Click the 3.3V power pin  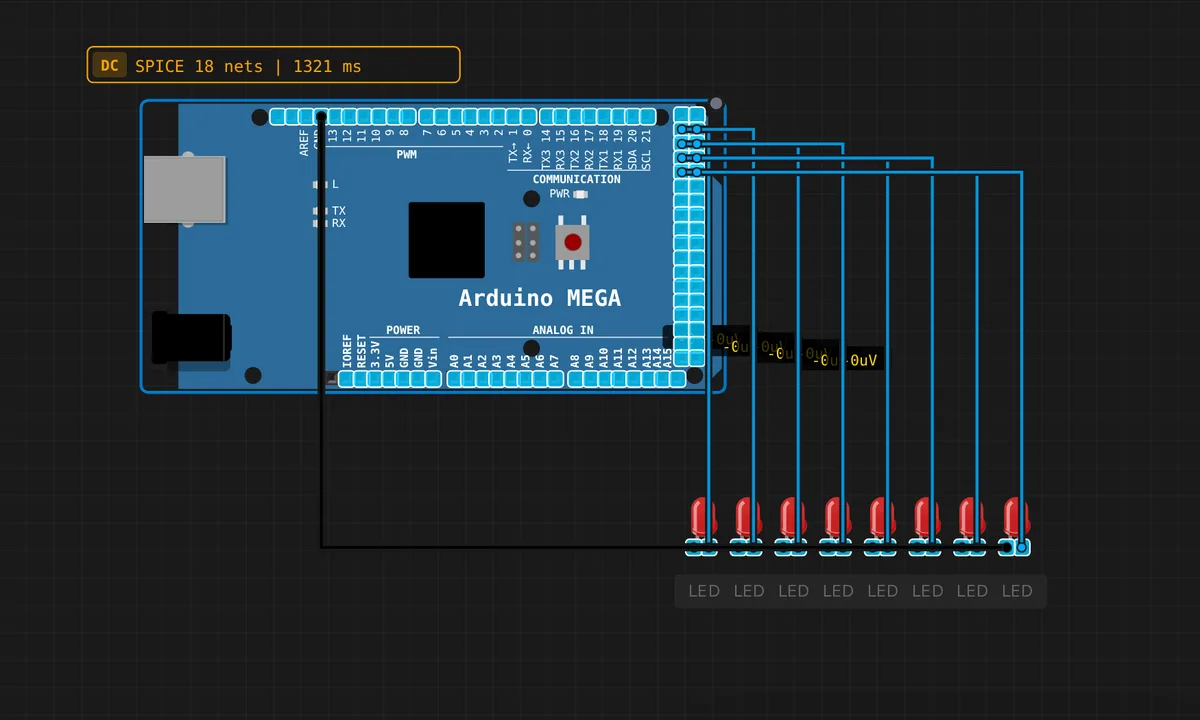(375, 379)
